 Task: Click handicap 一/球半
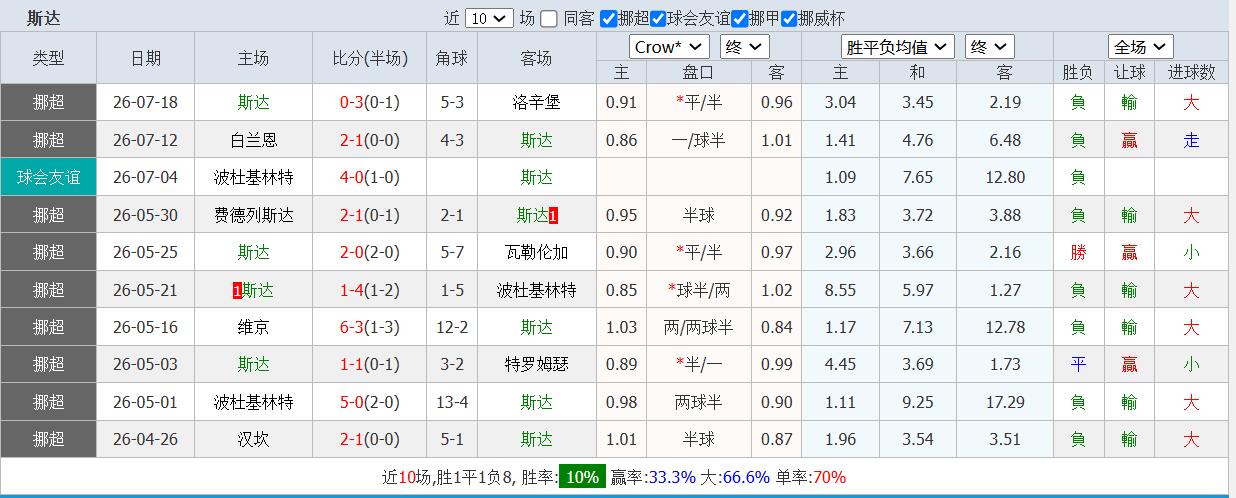click(x=699, y=140)
